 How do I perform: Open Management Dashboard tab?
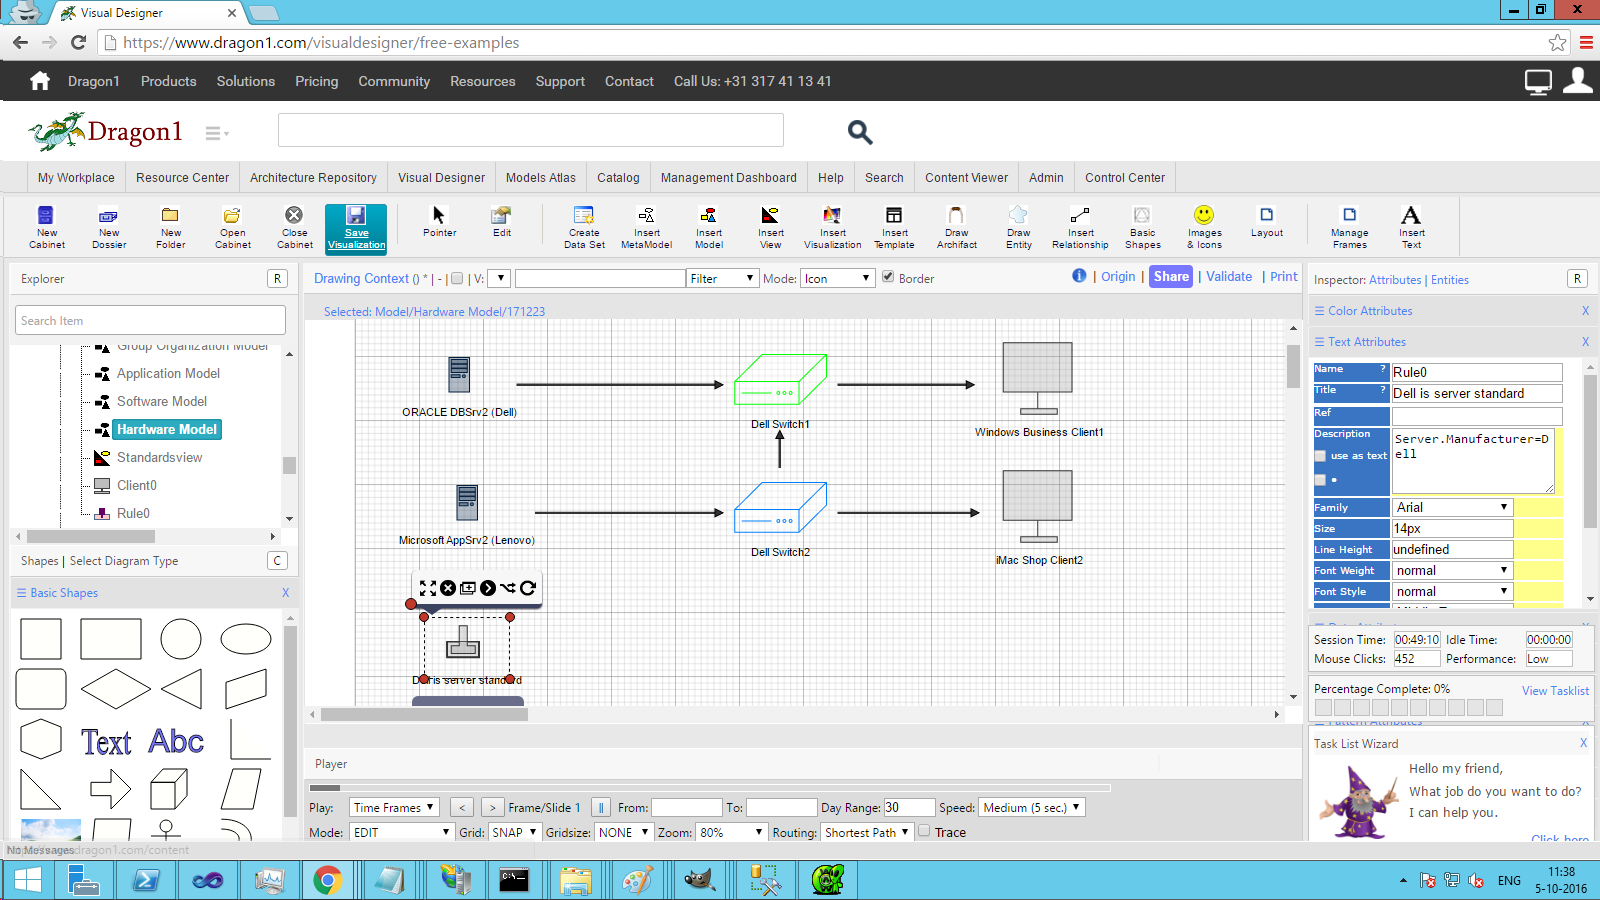click(x=729, y=177)
